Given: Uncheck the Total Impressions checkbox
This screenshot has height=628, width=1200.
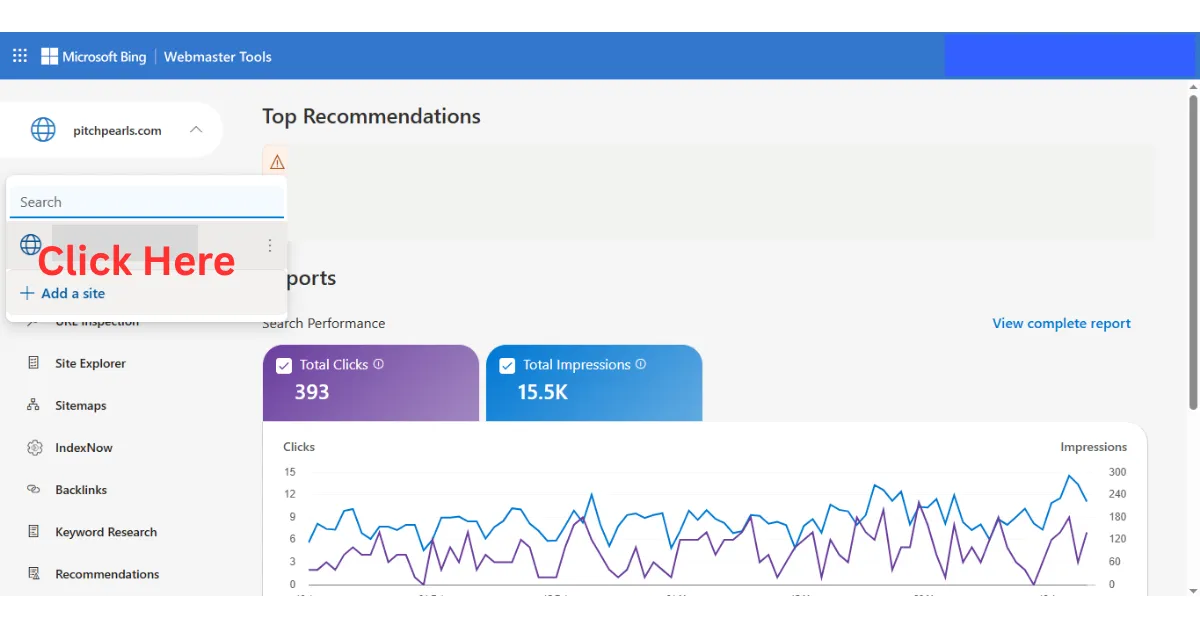Looking at the screenshot, I should [507, 365].
